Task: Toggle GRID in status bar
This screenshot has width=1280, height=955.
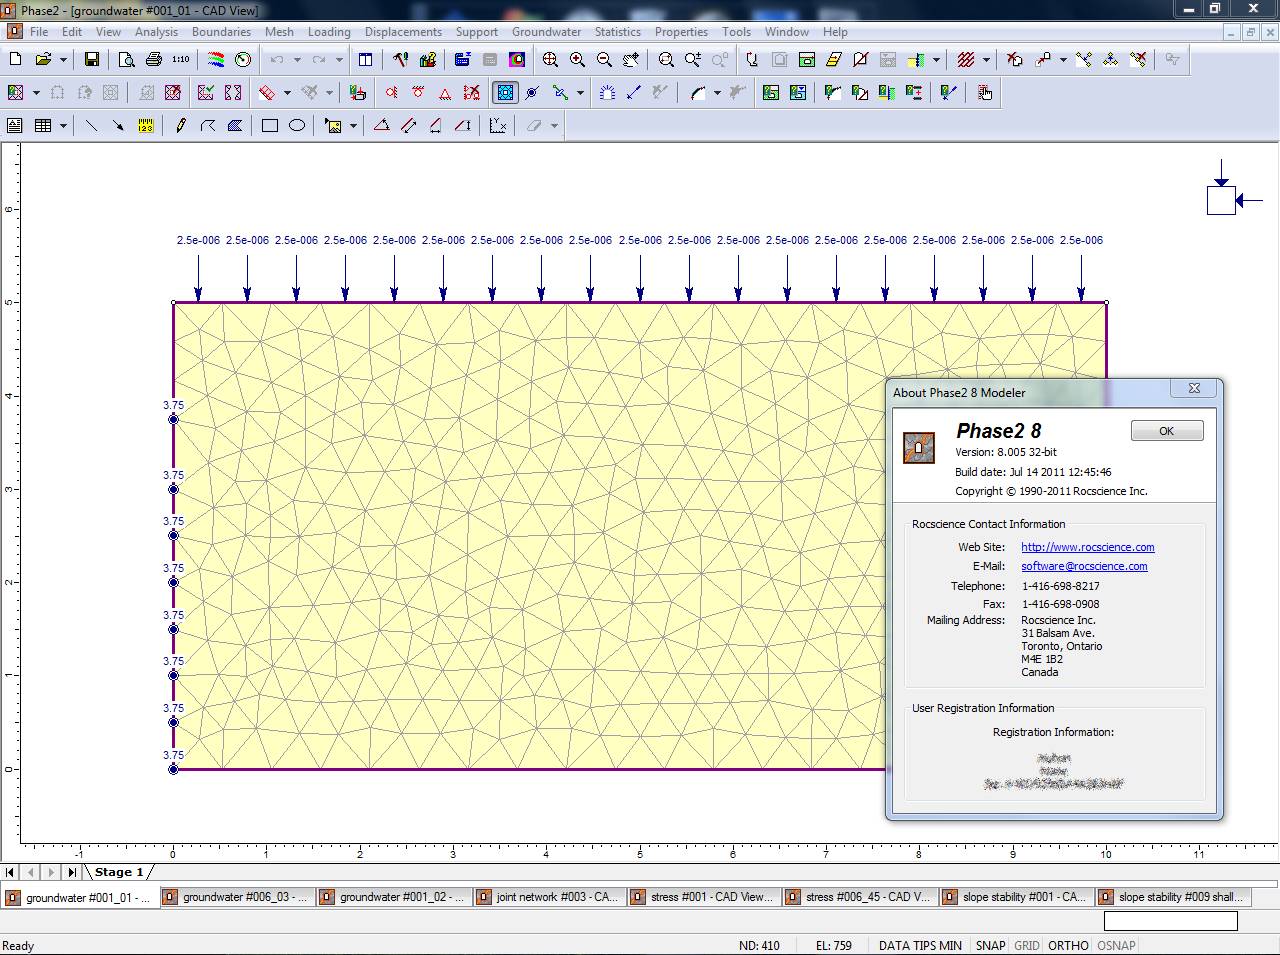Action: tap(1027, 945)
